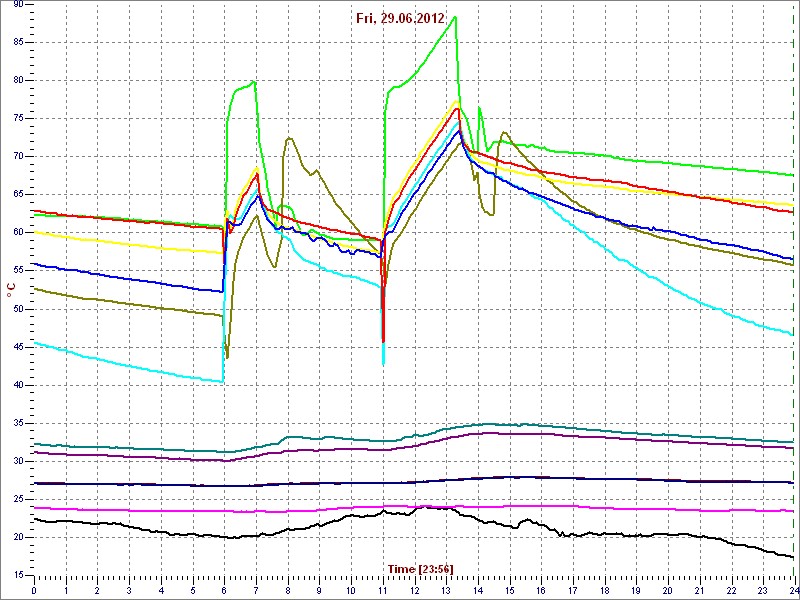800x600 pixels.
Task: Click hour 21 on the time axis
Action: [700, 590]
